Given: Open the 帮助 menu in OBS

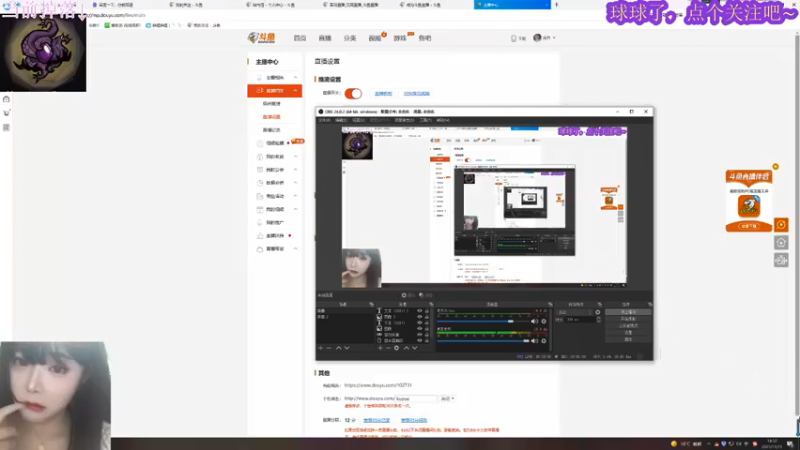Looking at the screenshot, I should point(442,120).
